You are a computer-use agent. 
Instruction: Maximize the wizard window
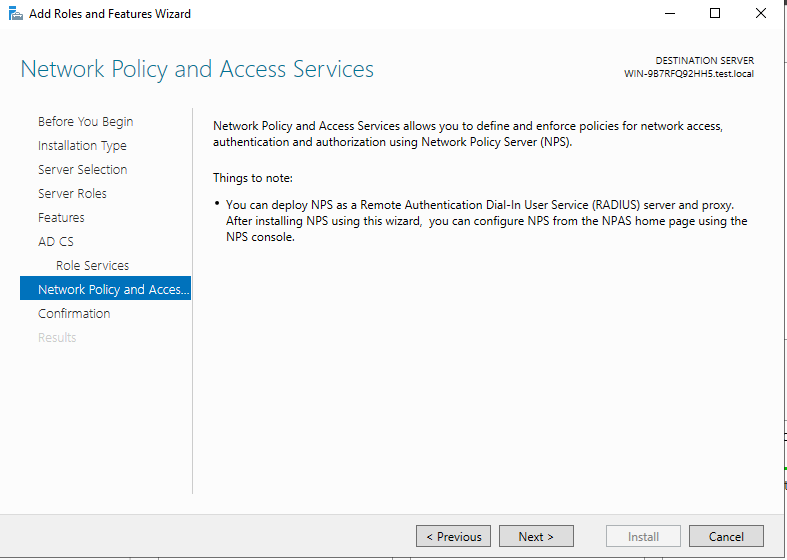pos(715,14)
